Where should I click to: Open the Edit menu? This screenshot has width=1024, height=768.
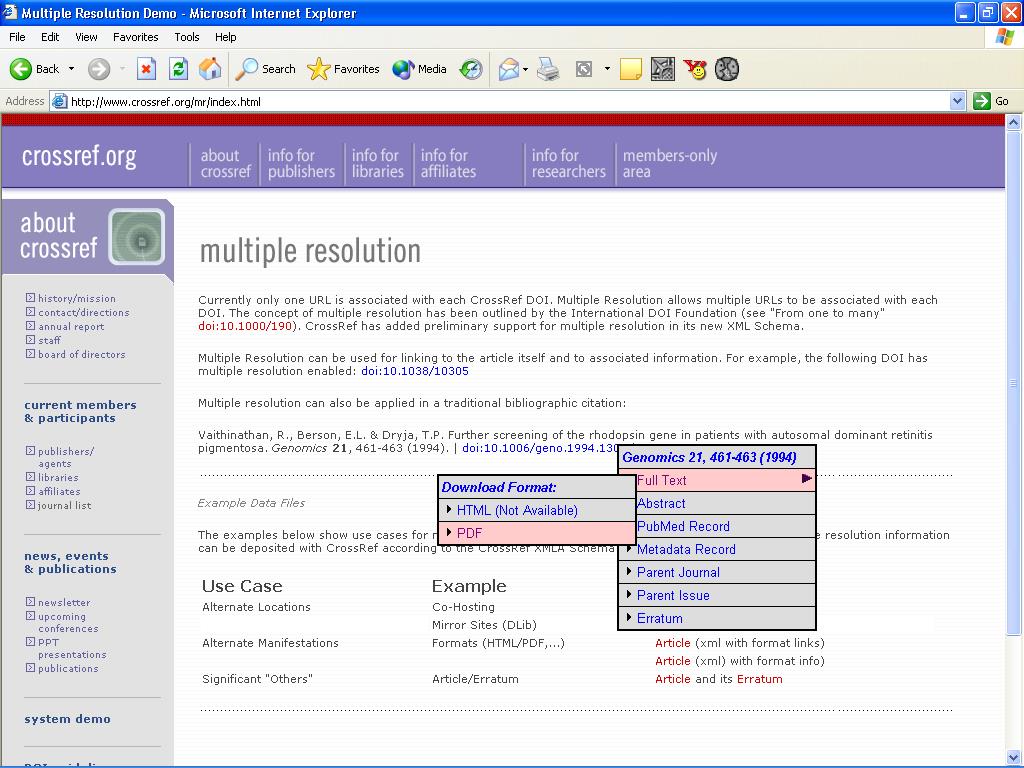pos(50,37)
